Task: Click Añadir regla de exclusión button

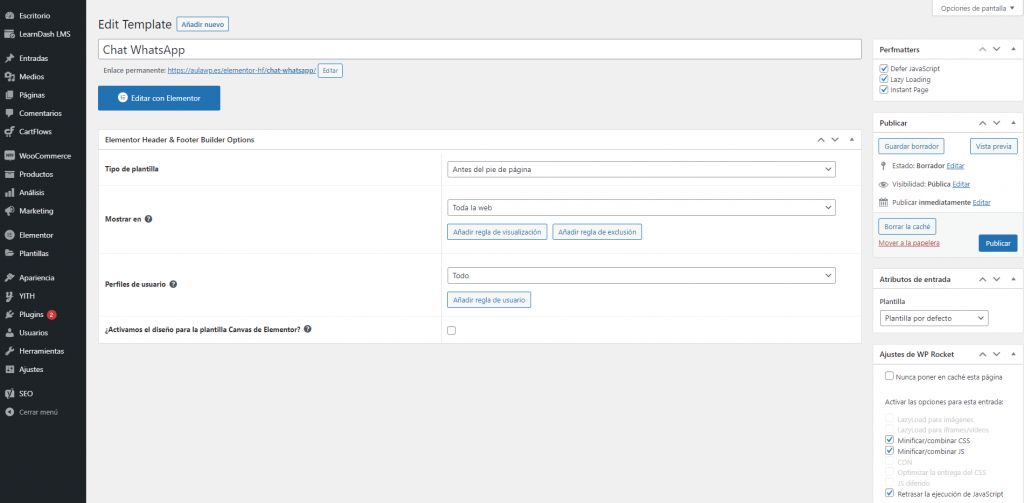Action: click(x=597, y=232)
